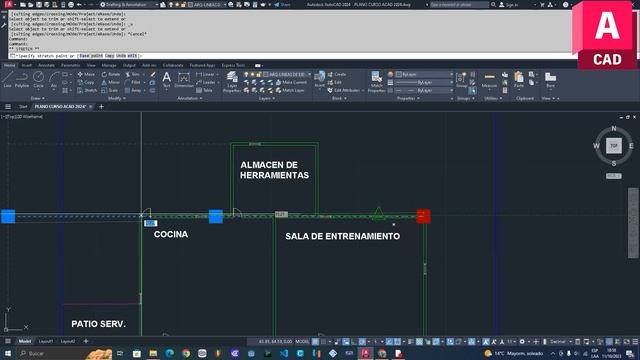Open the Decimal units dropdown
Screen dimensions: 640x360
[x=560, y=342]
